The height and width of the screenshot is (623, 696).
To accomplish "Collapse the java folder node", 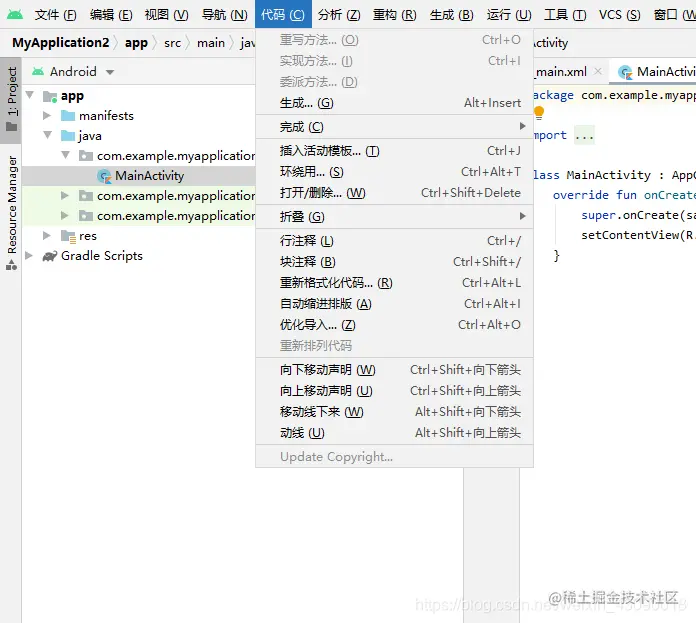I will 47,134.
